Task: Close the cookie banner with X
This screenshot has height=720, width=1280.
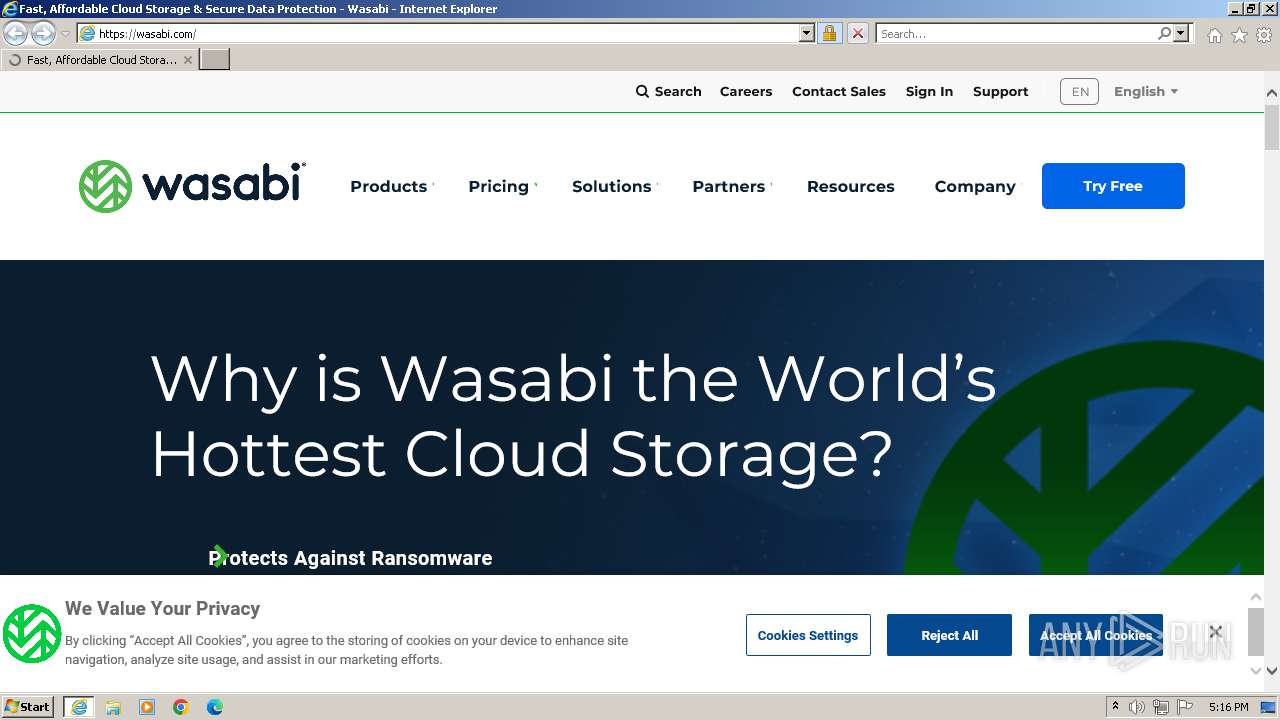Action: pos(1215,631)
